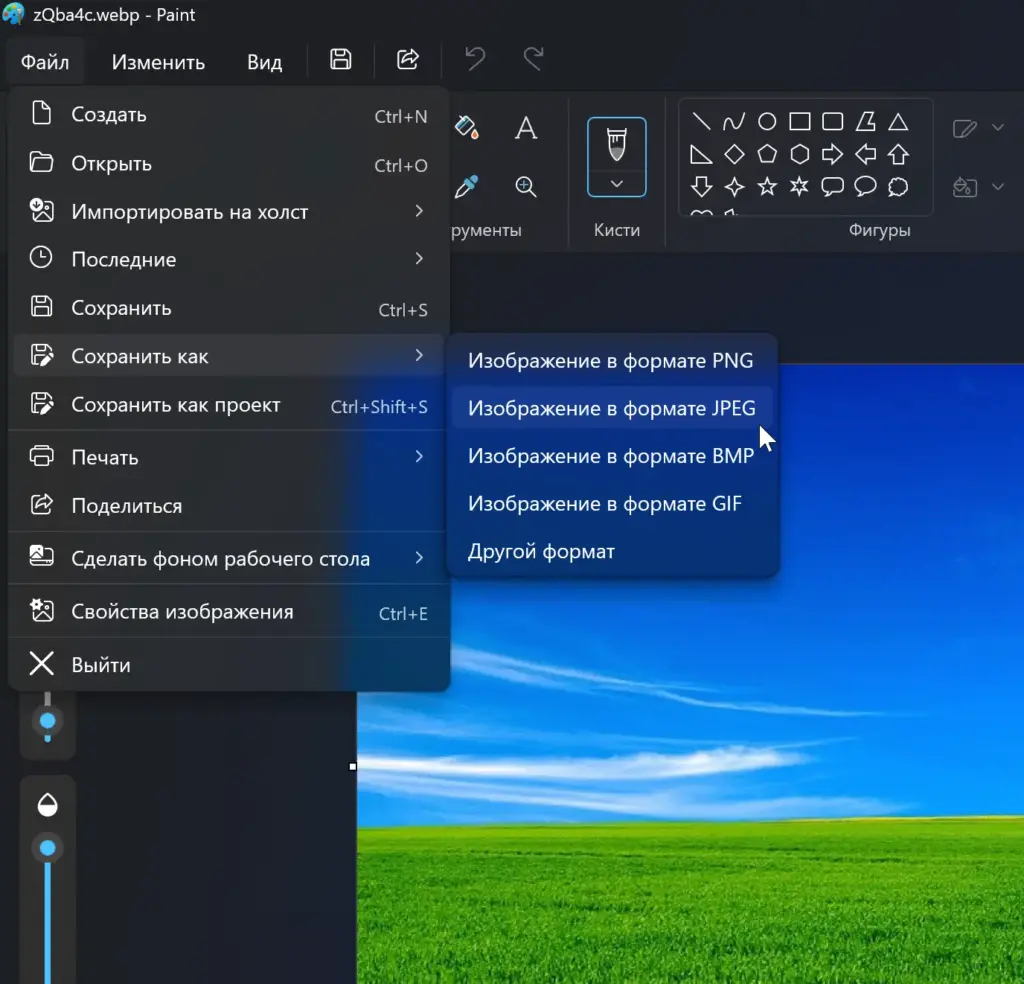Select the Color picker eyedropper tool
This screenshot has height=984, width=1024.
pyautogui.click(x=466, y=187)
